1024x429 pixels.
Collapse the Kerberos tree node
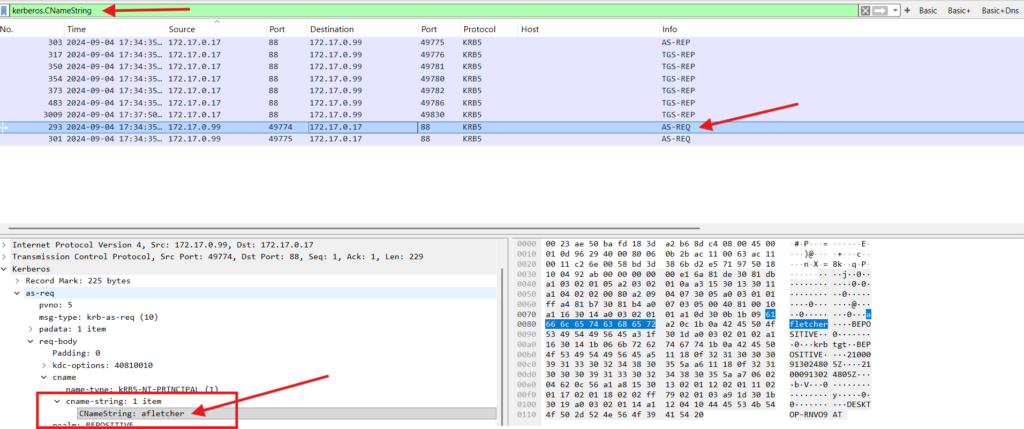click(5, 268)
